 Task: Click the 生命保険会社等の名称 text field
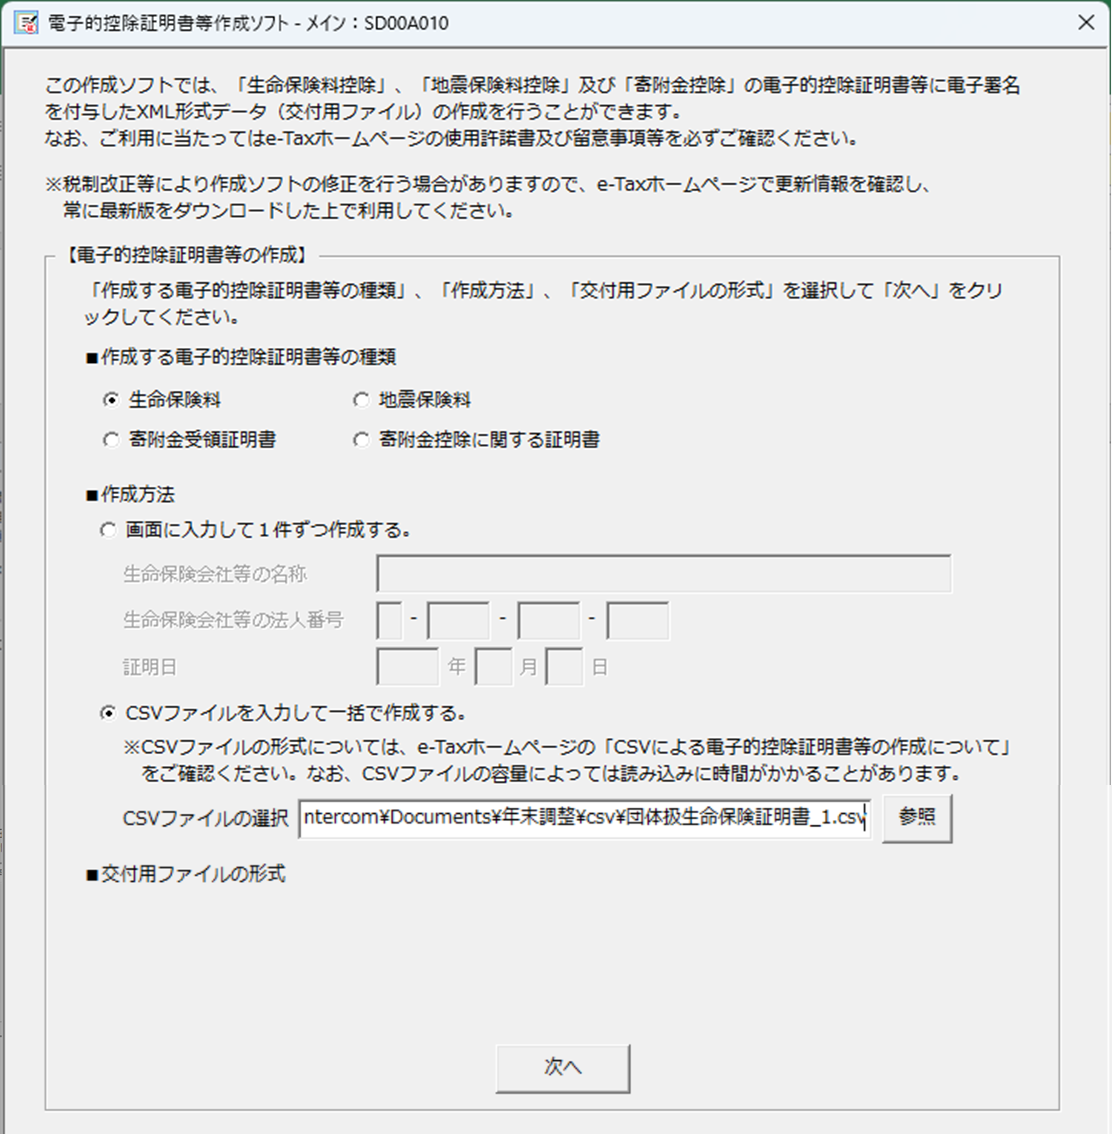point(664,574)
